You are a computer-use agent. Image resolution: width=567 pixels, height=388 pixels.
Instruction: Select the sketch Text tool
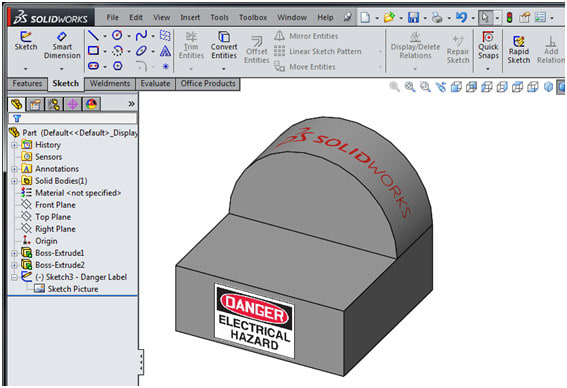165,51
